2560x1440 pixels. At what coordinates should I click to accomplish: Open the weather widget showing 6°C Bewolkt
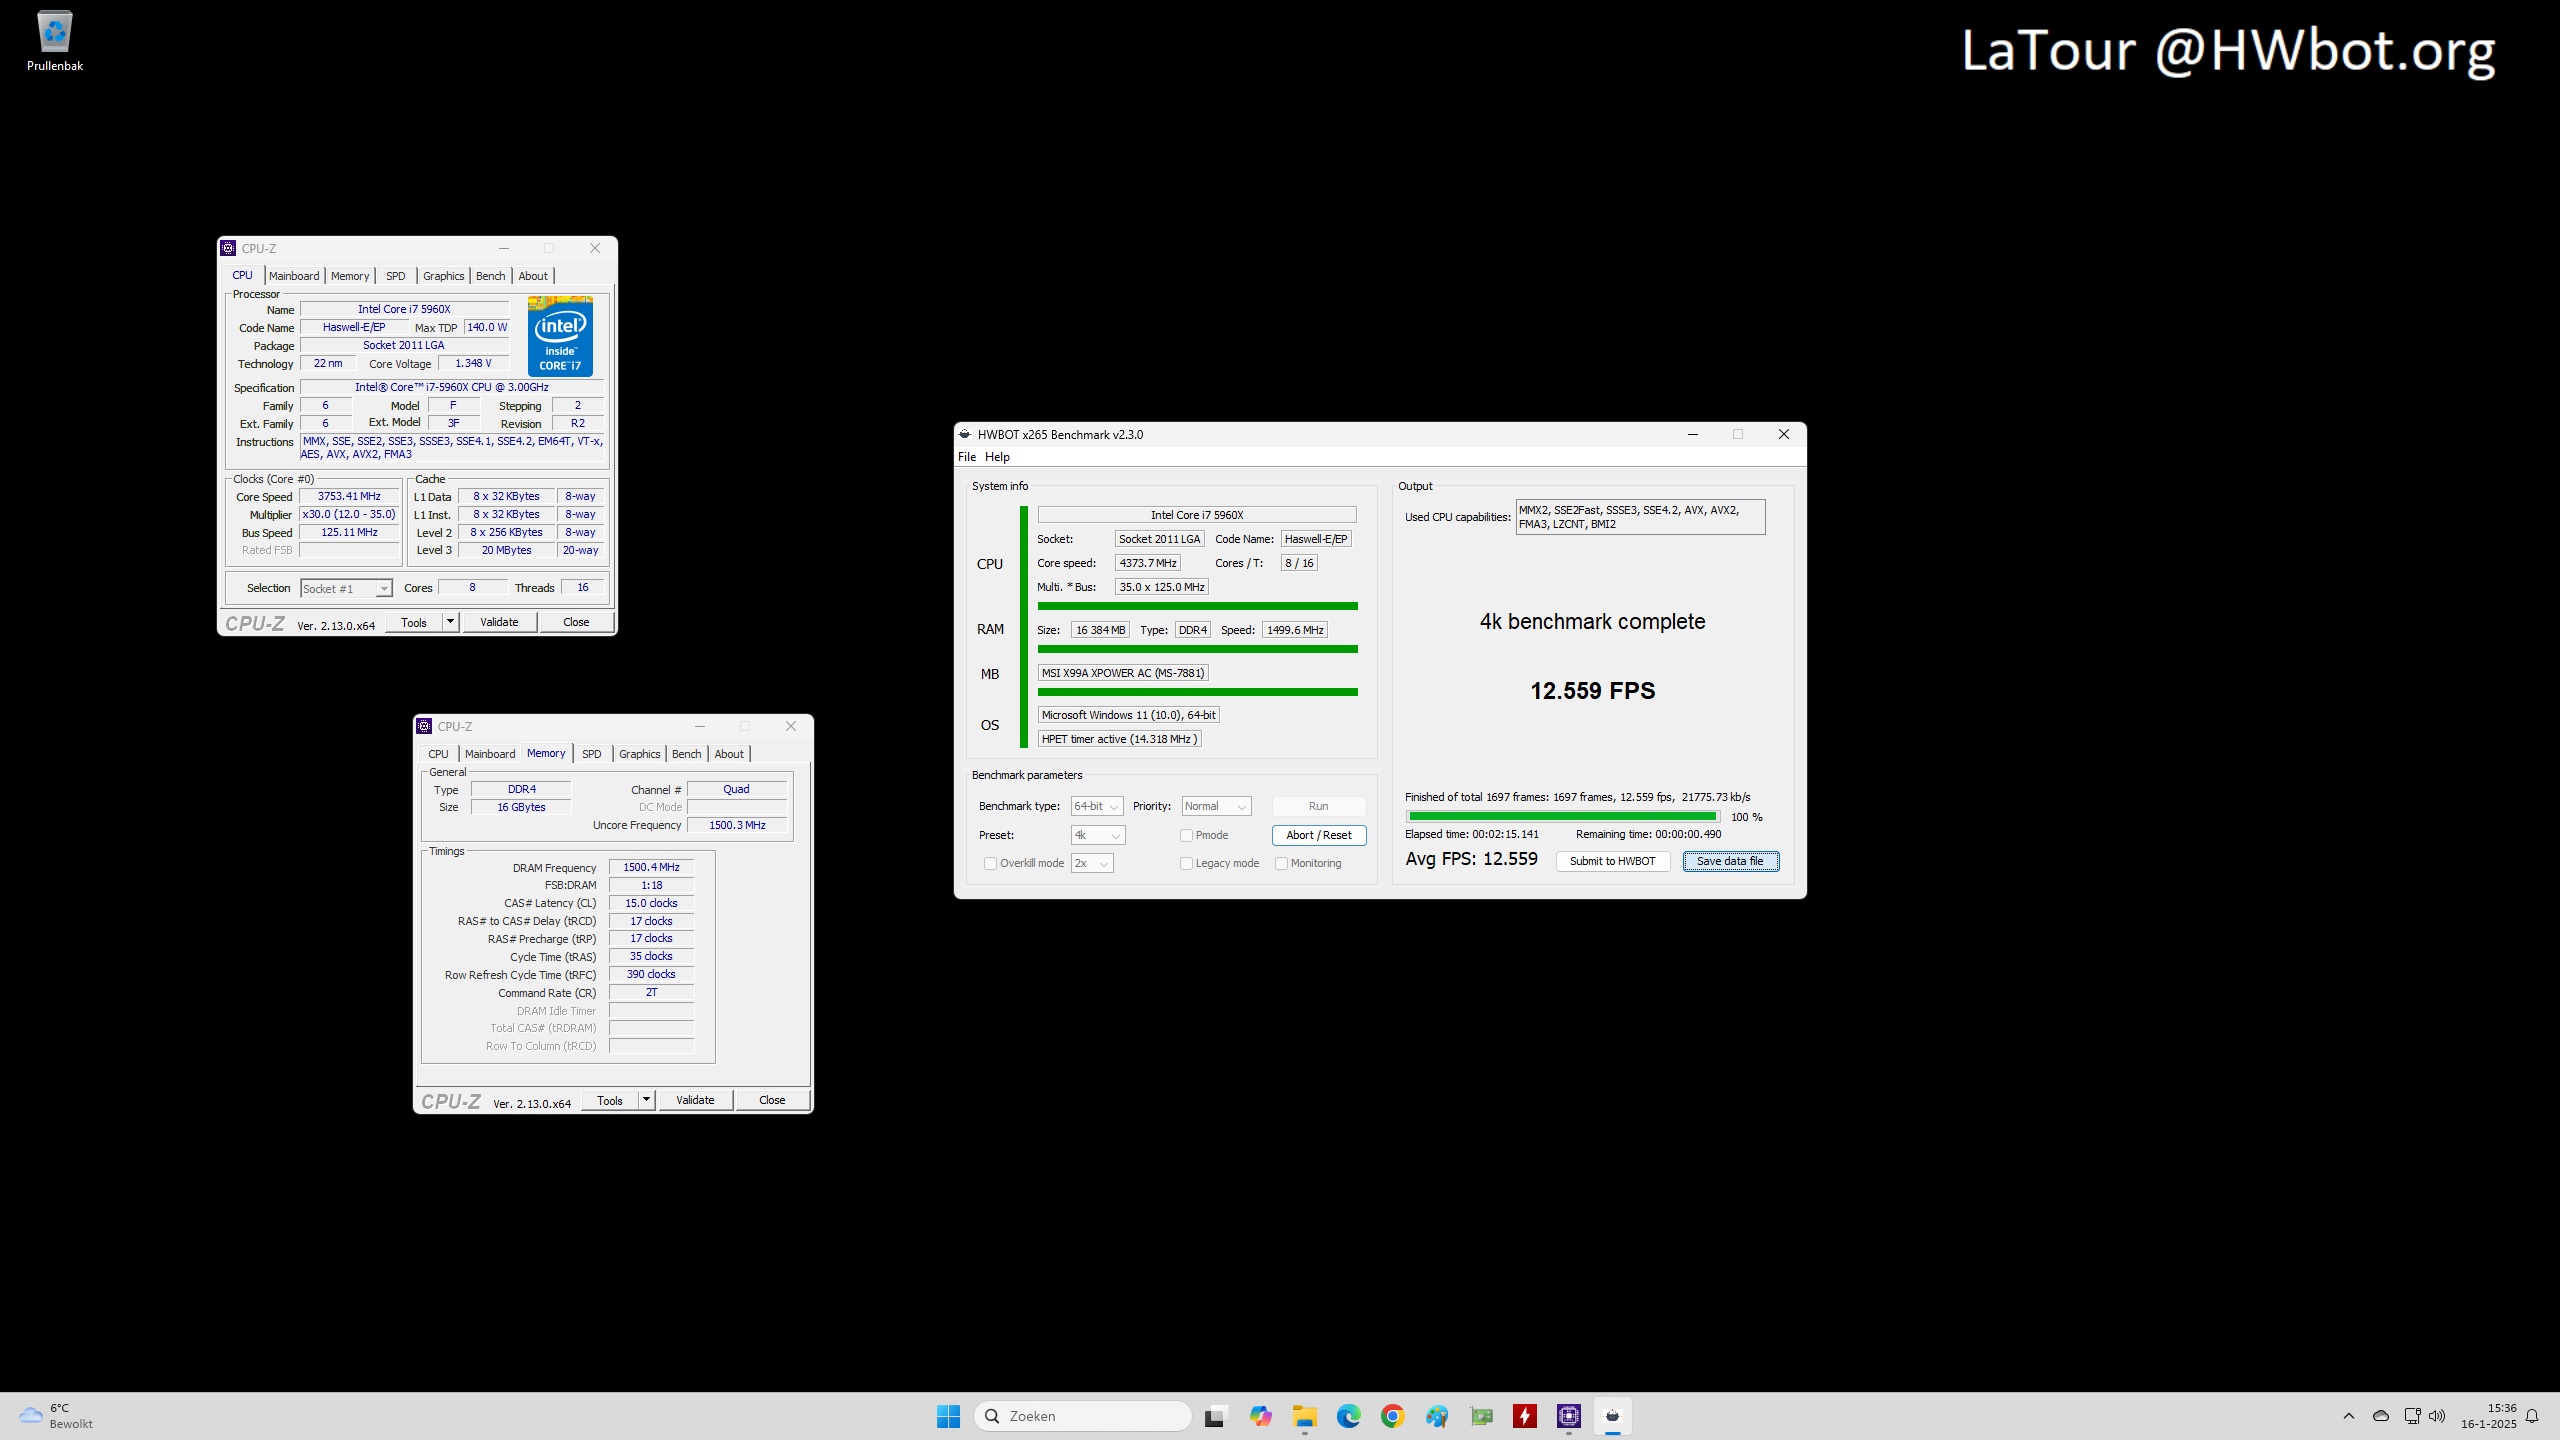[x=57, y=1416]
